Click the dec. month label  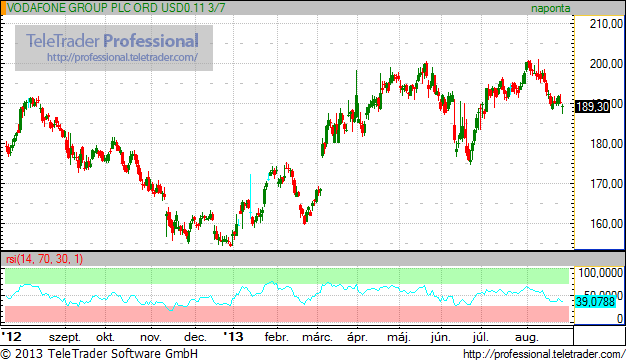coord(195,337)
